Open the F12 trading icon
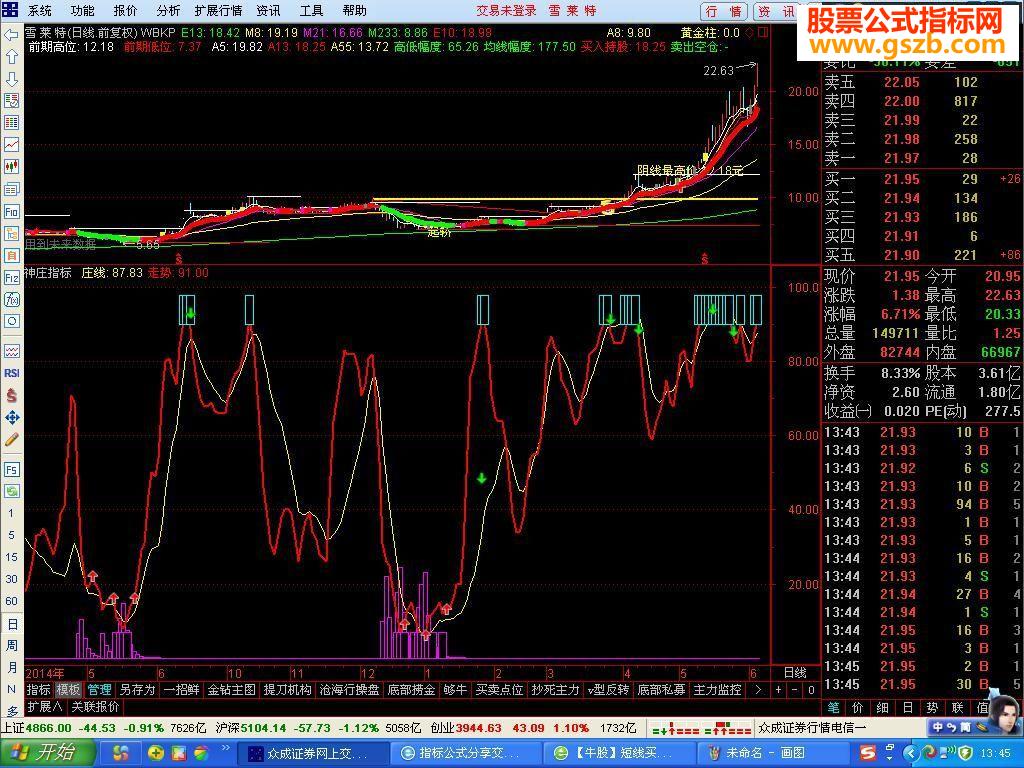The image size is (1024, 768). (11, 278)
